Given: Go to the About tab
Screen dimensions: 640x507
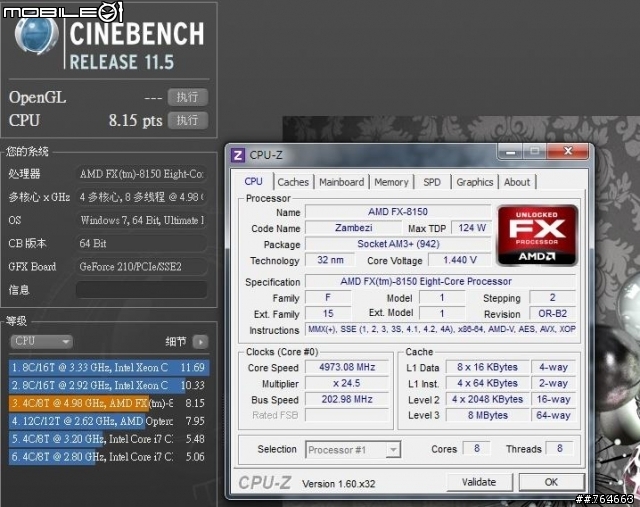Looking at the screenshot, I should (x=517, y=182).
